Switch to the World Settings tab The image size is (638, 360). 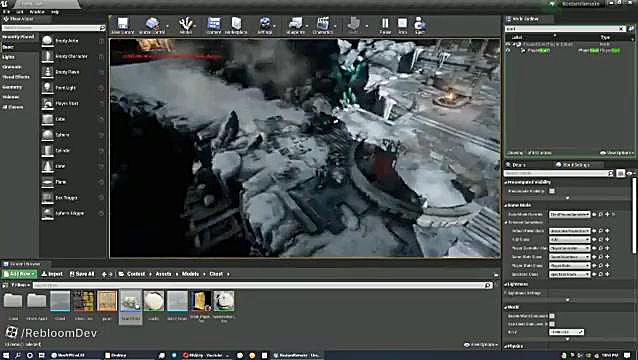click(572, 165)
